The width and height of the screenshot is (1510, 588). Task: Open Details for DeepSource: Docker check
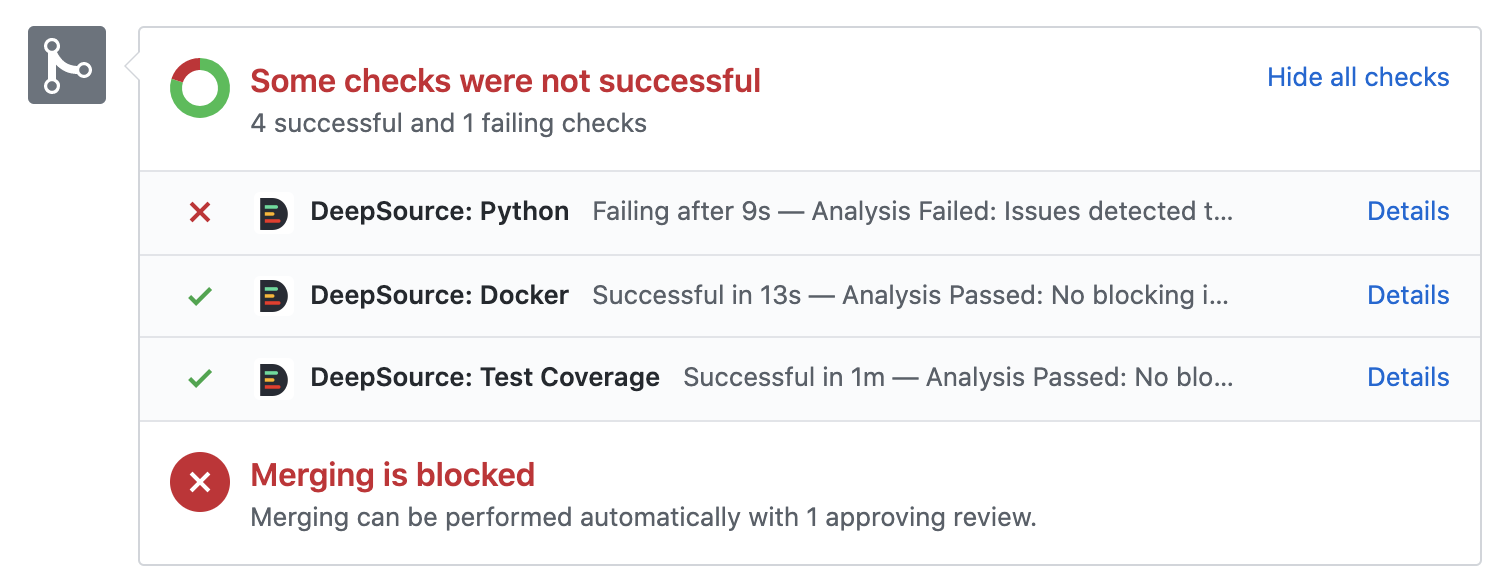pyautogui.click(x=1408, y=296)
